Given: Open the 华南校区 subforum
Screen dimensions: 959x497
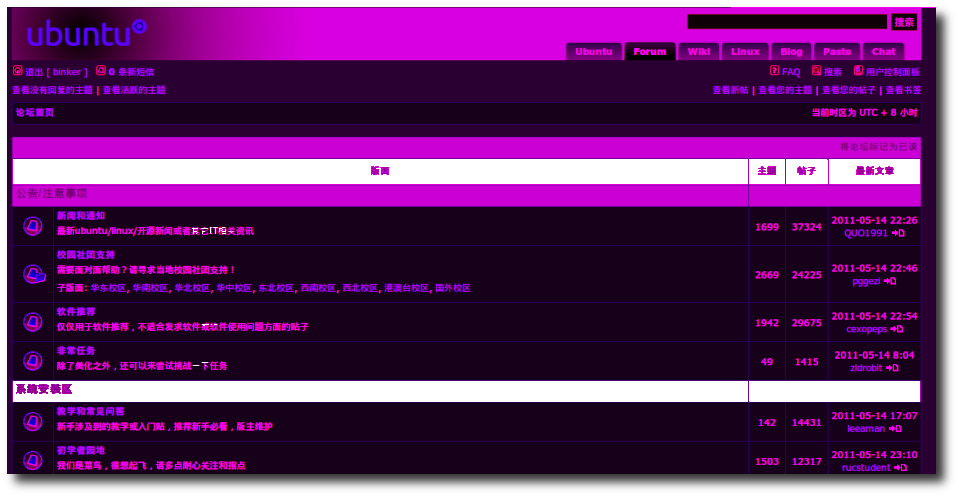Looking at the screenshot, I should (150, 288).
